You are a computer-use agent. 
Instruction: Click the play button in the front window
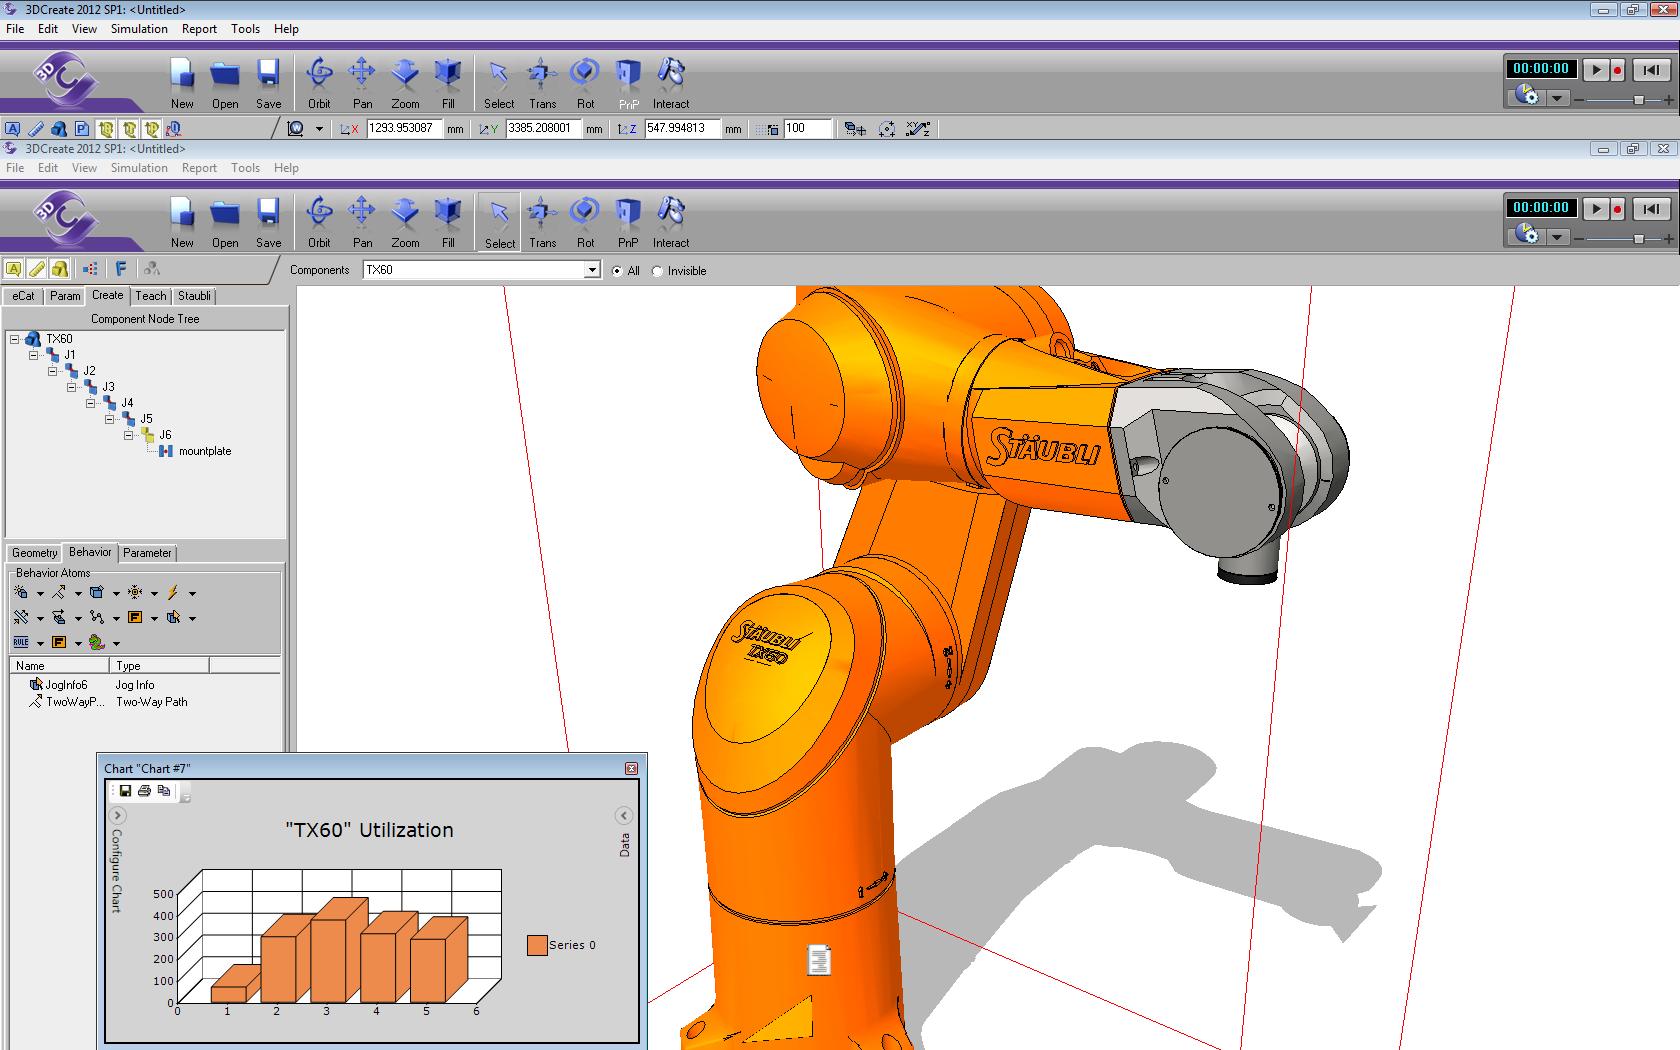coord(1596,208)
